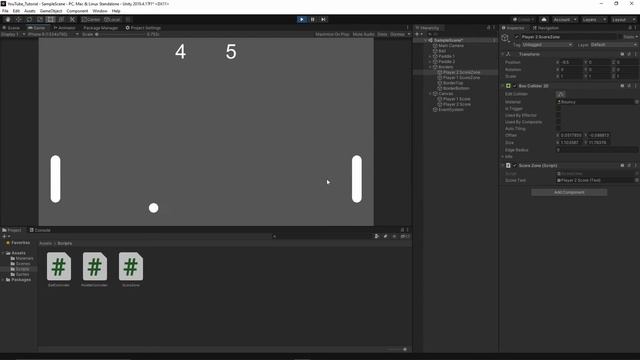The image size is (640, 360).
Task: Select the BallController script asset
Action: pyautogui.click(x=59, y=269)
